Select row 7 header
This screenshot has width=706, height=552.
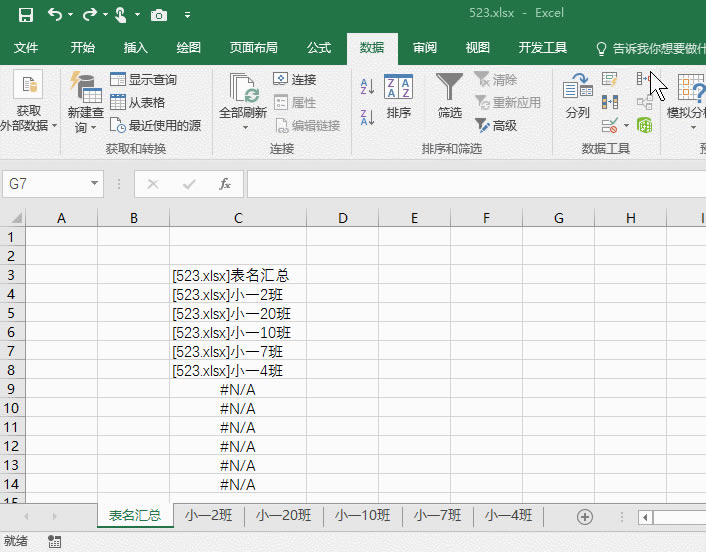coord(11,351)
